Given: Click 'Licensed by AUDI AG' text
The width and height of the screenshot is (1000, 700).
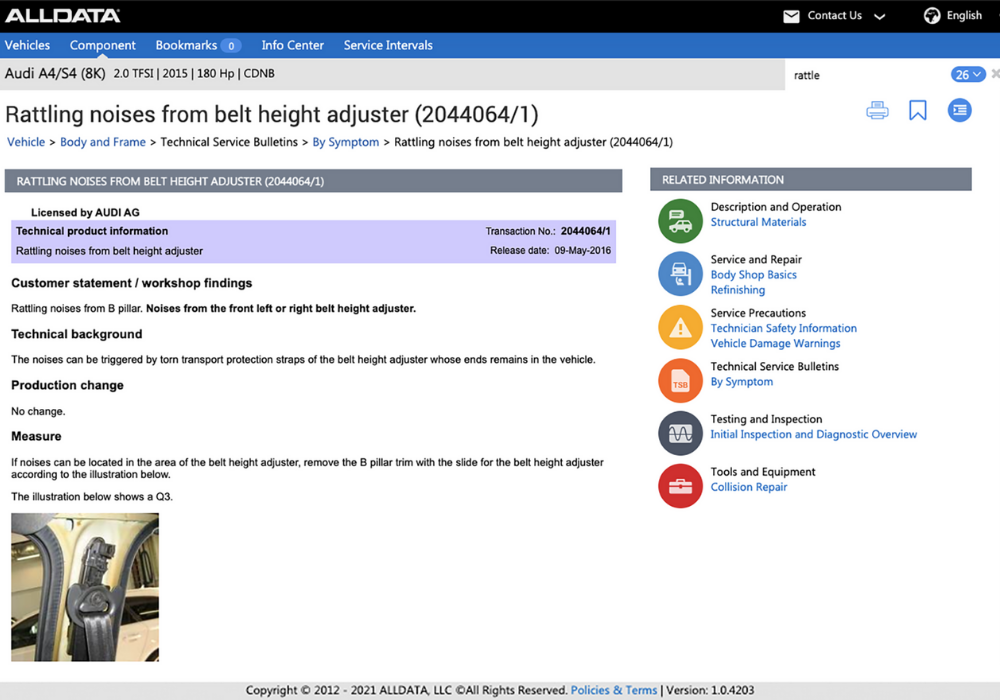Looking at the screenshot, I should coord(85,212).
